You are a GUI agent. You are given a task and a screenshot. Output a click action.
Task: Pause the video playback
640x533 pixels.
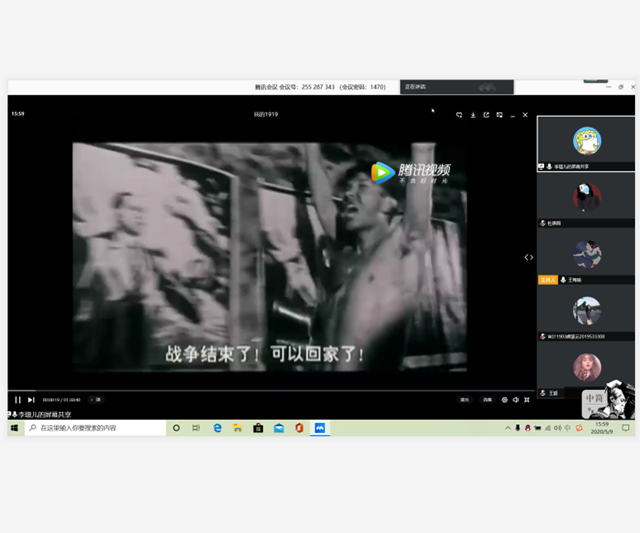pyautogui.click(x=18, y=400)
